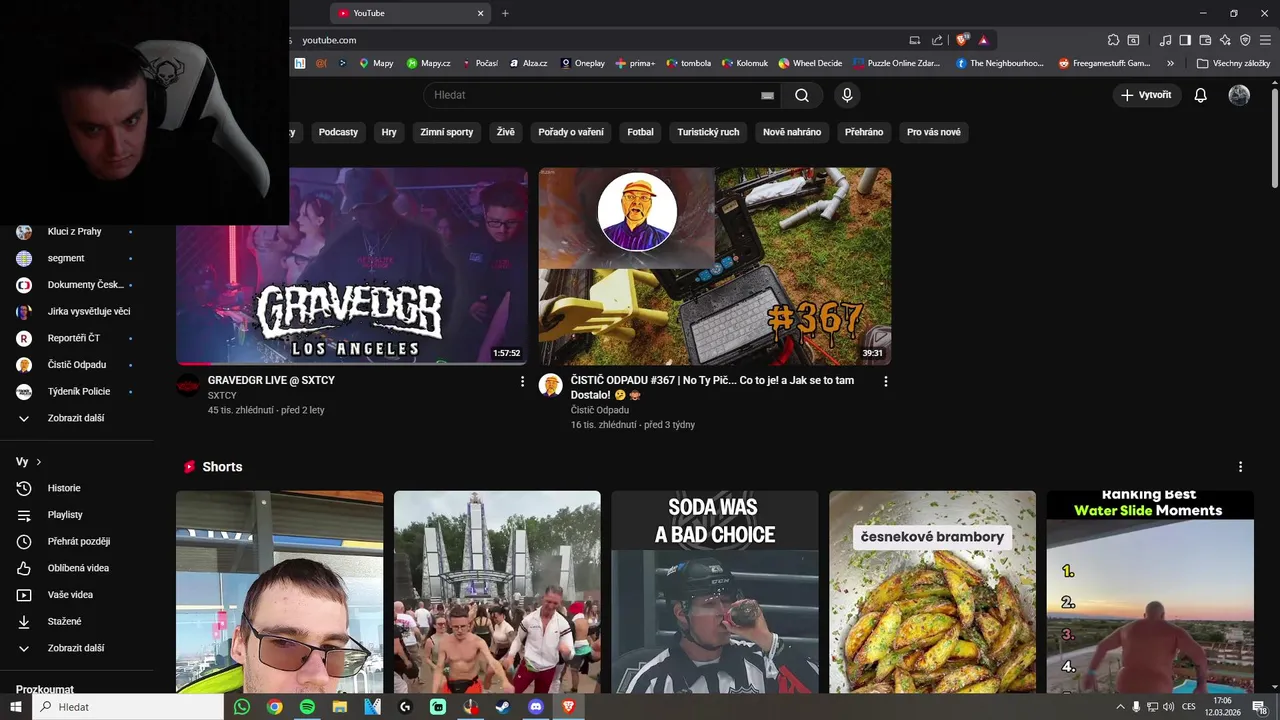Filter by Fotbal chip
This screenshot has height=720, width=1280.
tap(640, 132)
